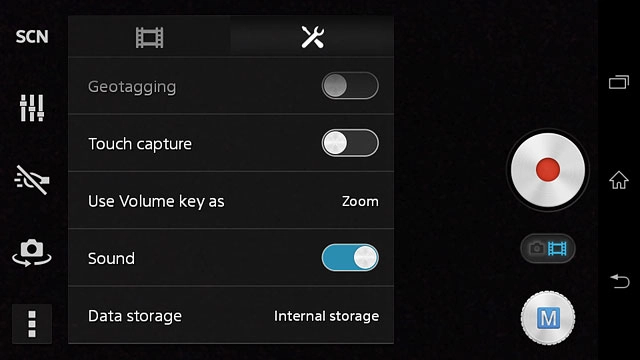
Task: Turn off the Sound switch
Action: tap(350, 258)
